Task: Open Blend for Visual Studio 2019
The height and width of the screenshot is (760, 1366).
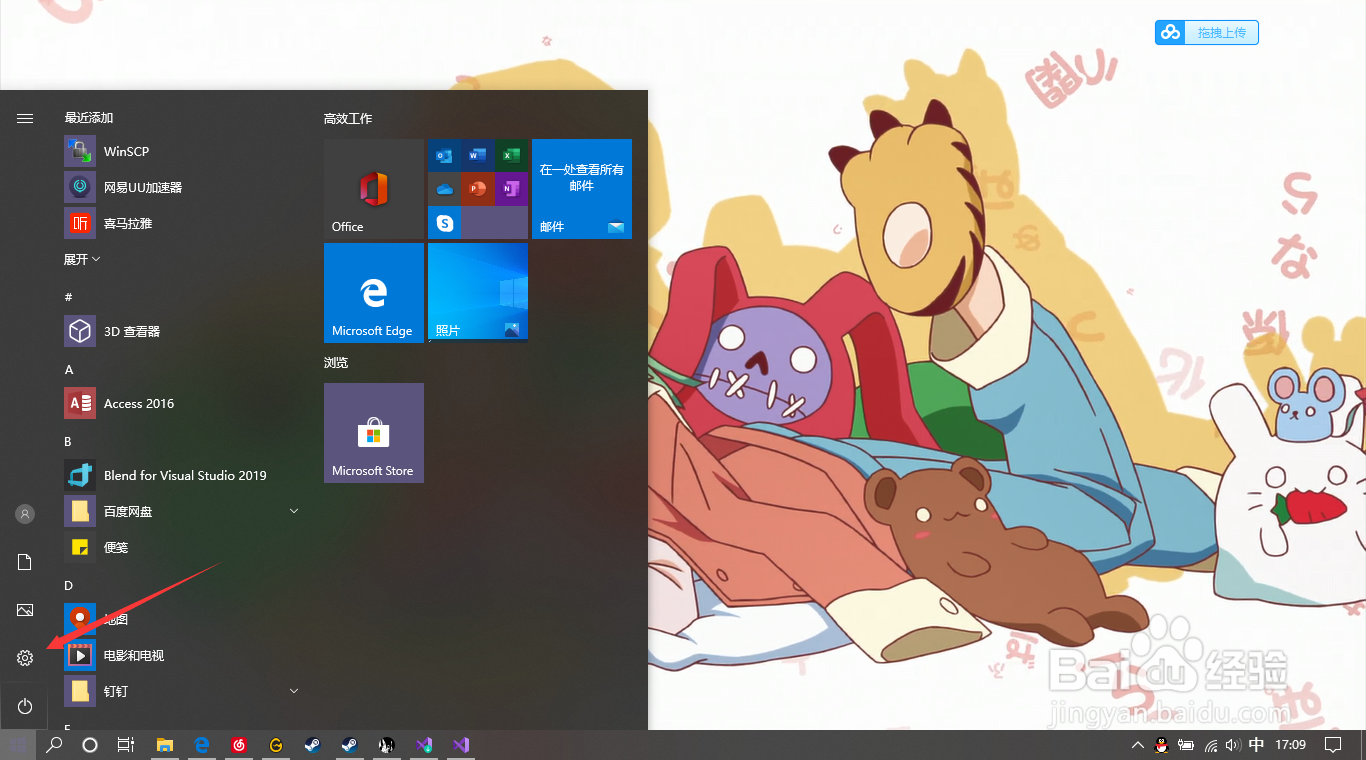Action: point(182,475)
